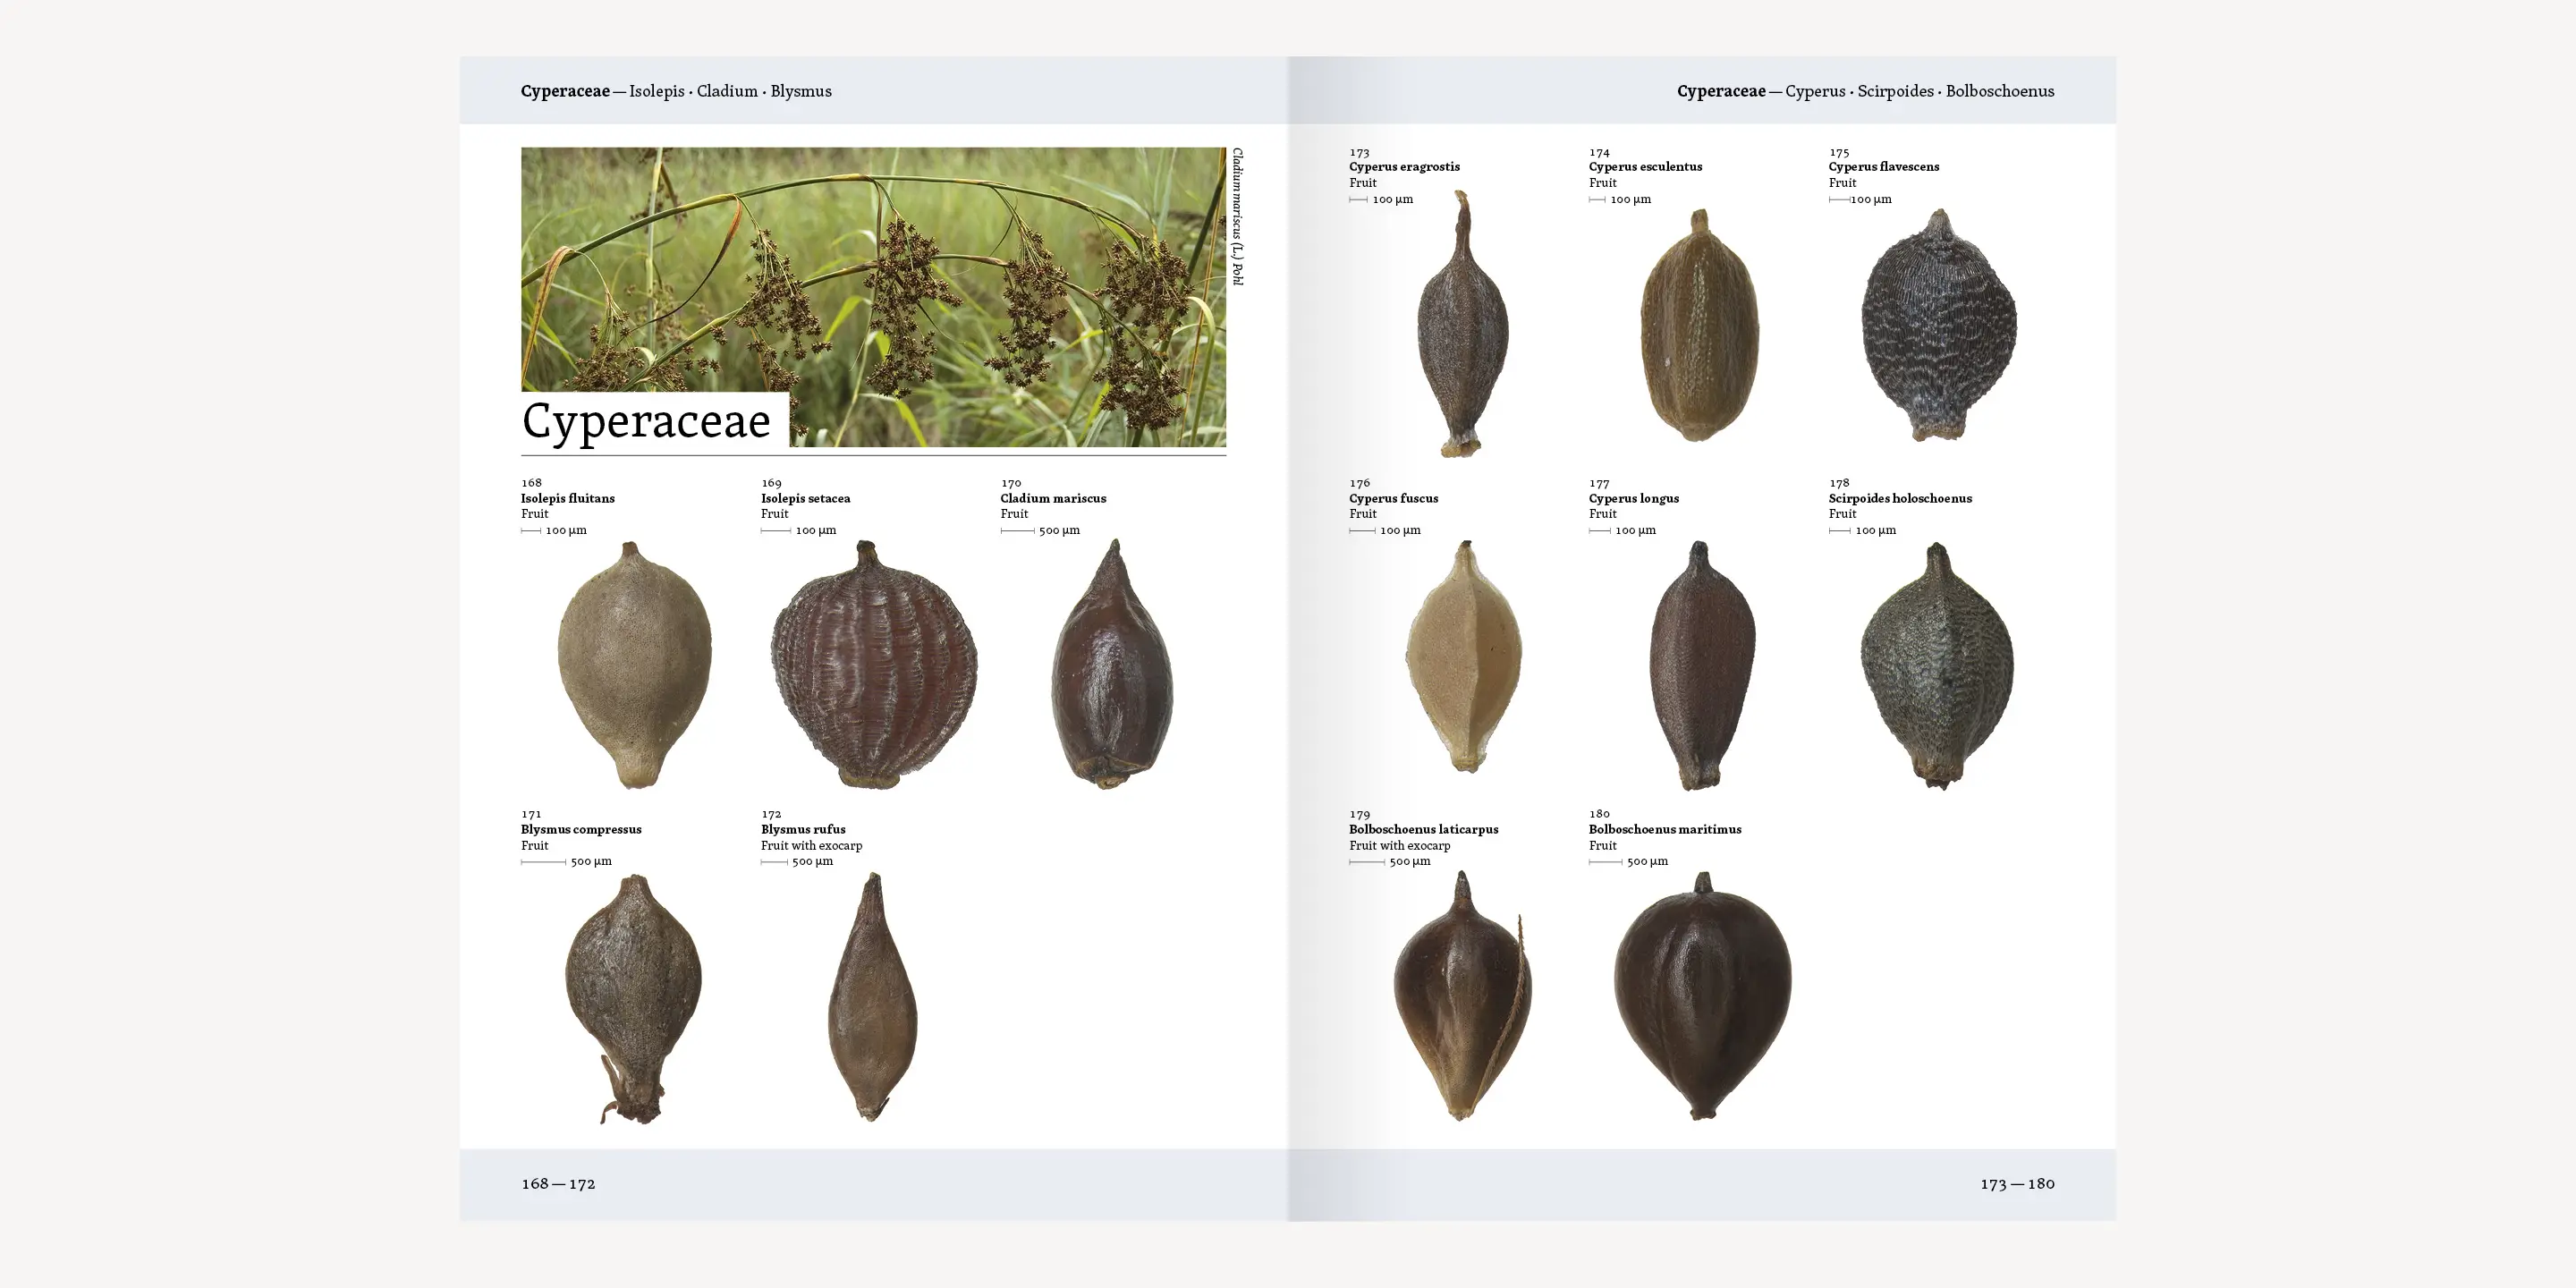Viewport: 2576px width, 1288px height.
Task: Click the 'Blysmus rufus' species name
Action: pyautogui.click(x=803, y=829)
